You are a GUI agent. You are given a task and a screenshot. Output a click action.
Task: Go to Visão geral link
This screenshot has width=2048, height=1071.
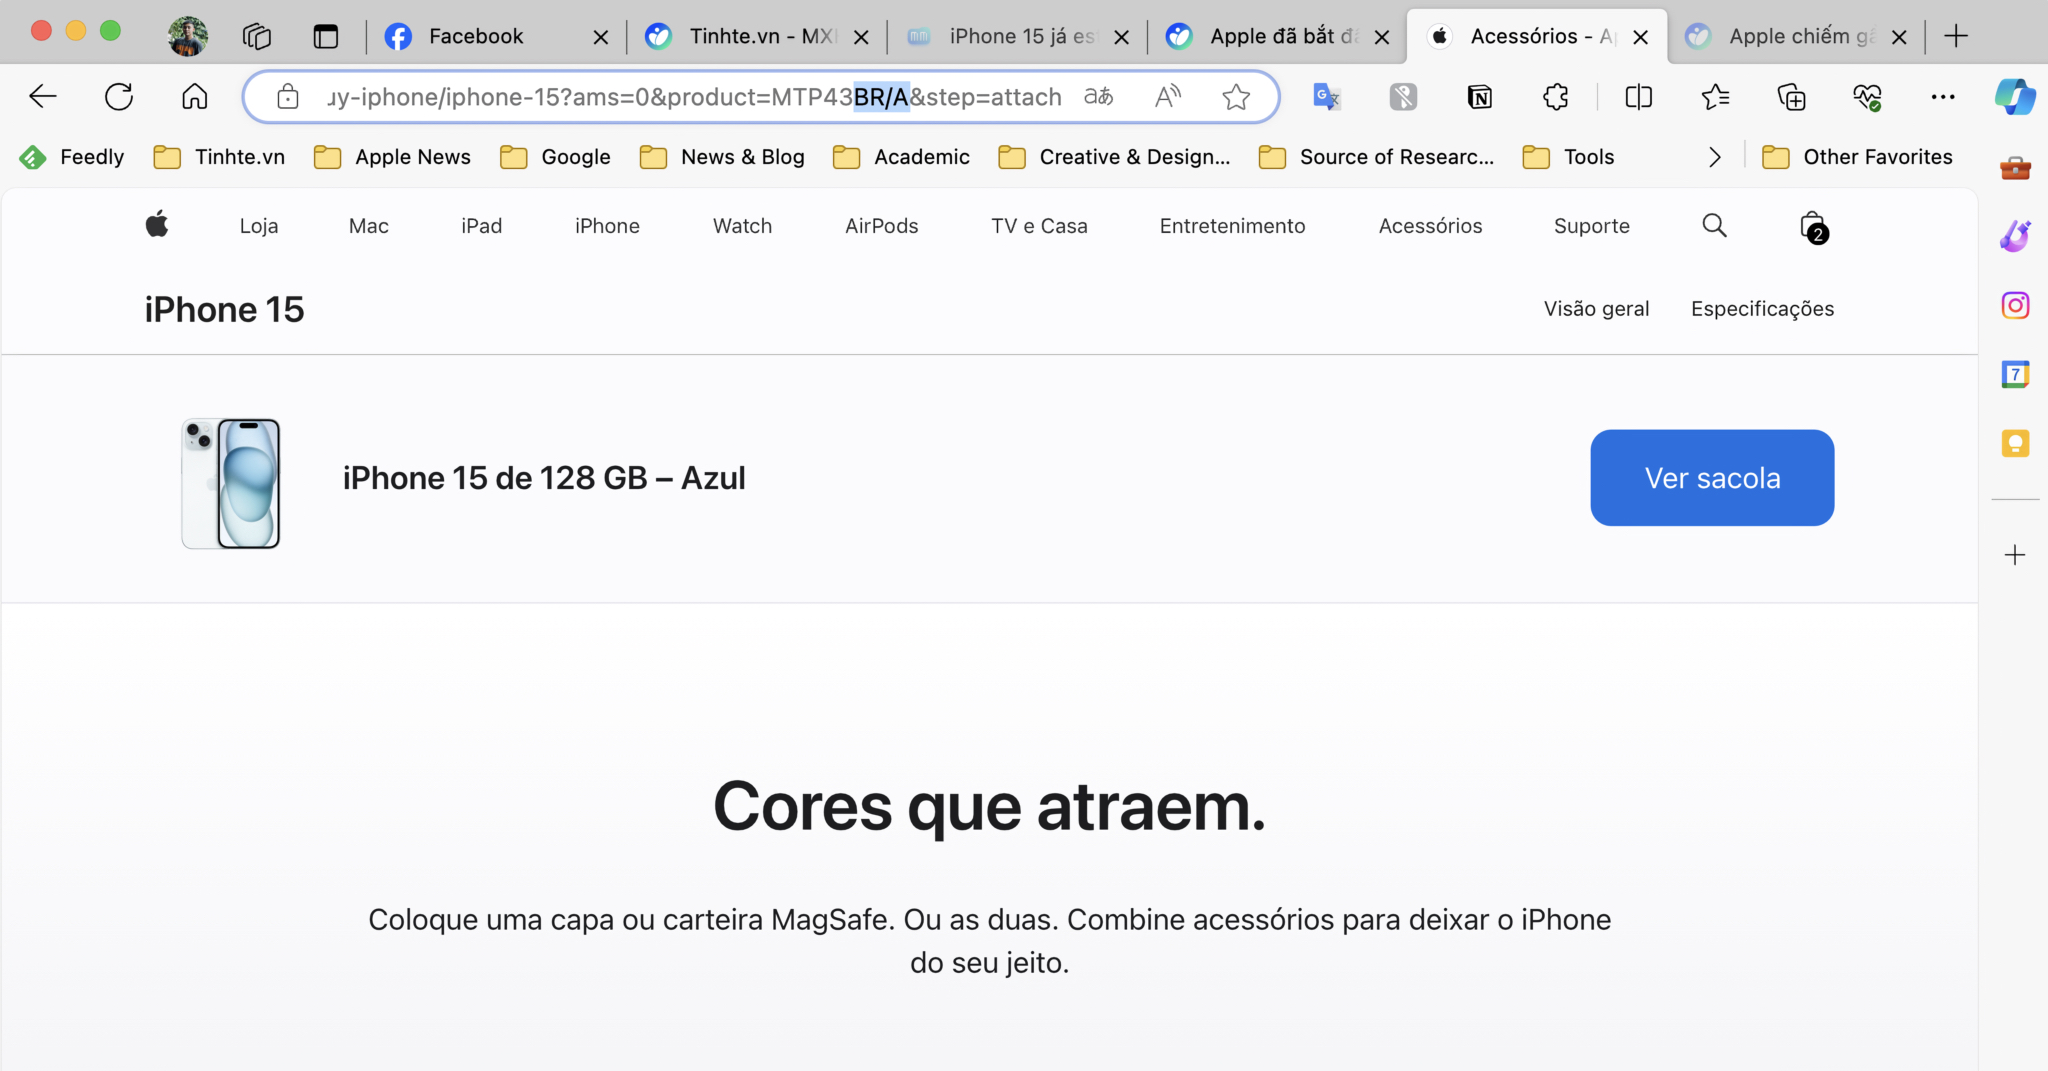(x=1596, y=309)
